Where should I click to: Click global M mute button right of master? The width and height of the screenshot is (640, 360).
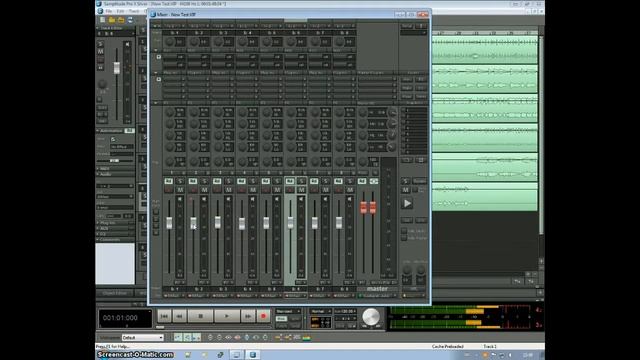point(405,190)
